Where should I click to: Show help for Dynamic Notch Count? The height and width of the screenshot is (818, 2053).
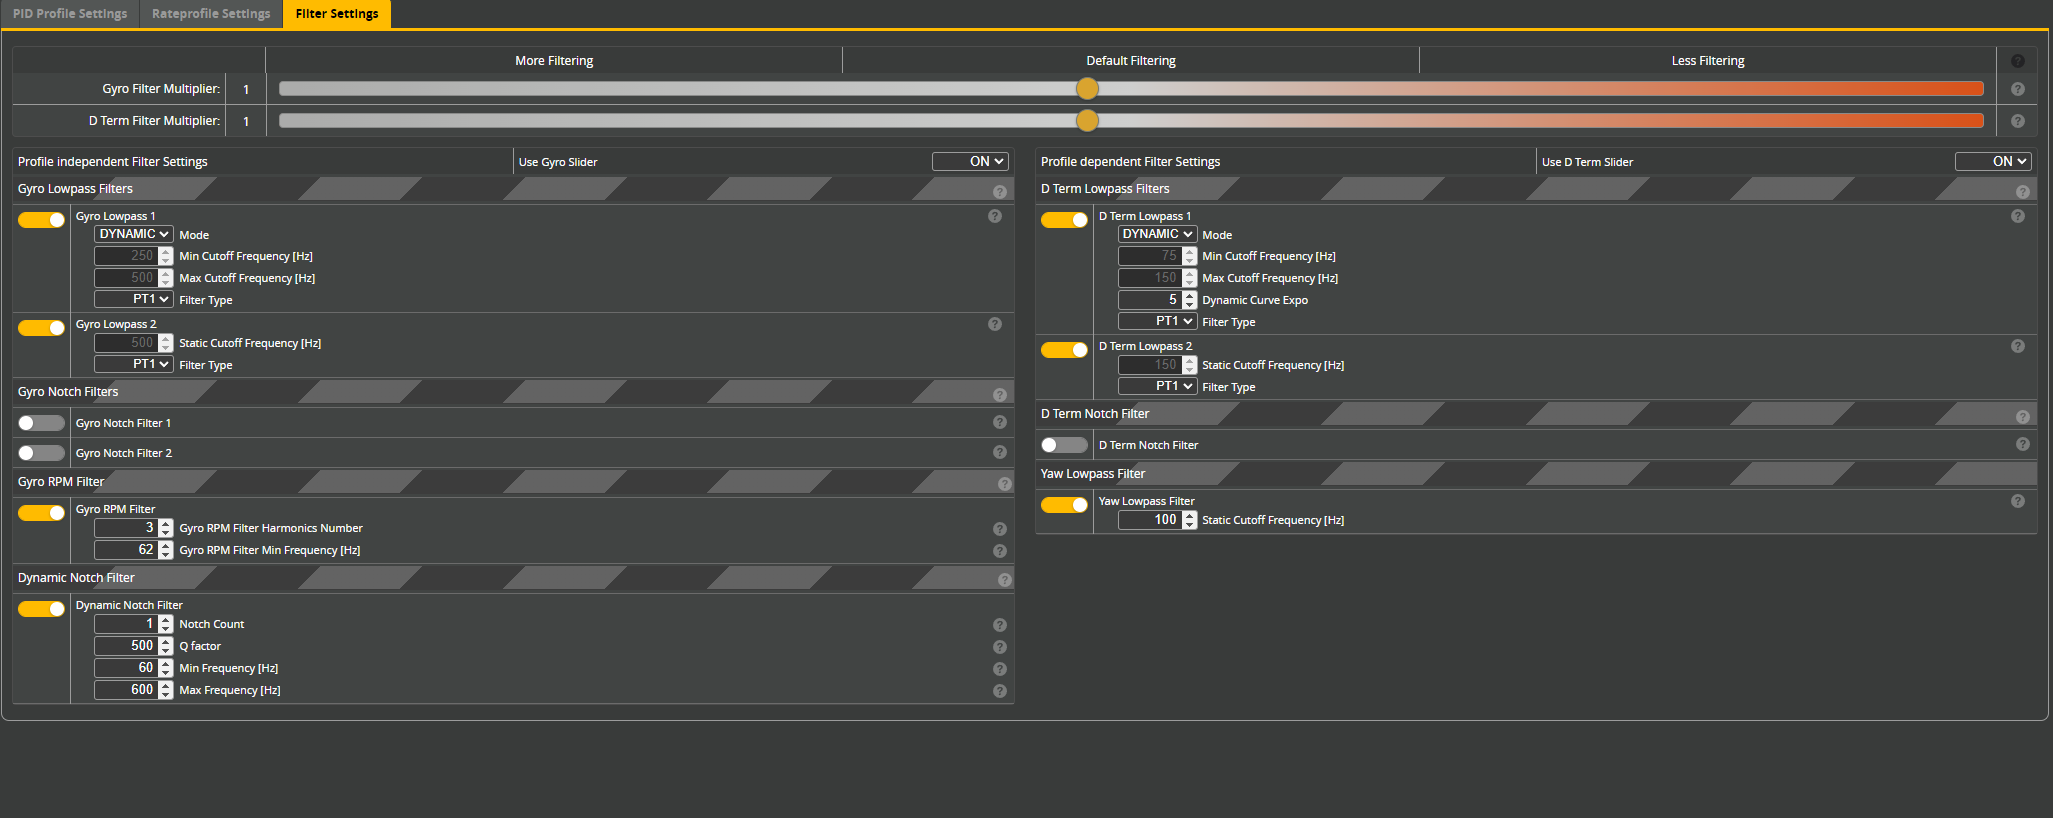(999, 625)
